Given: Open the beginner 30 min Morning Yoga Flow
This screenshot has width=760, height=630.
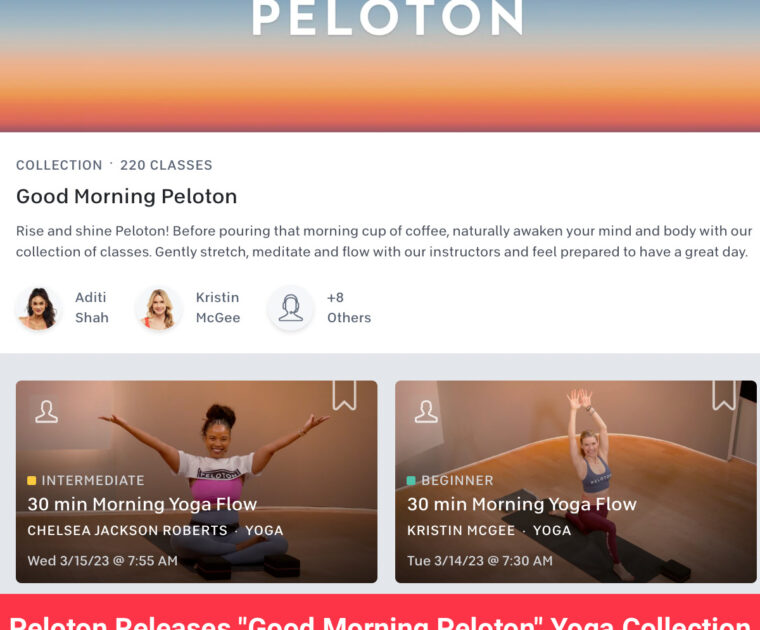Looking at the screenshot, I should tap(522, 504).
